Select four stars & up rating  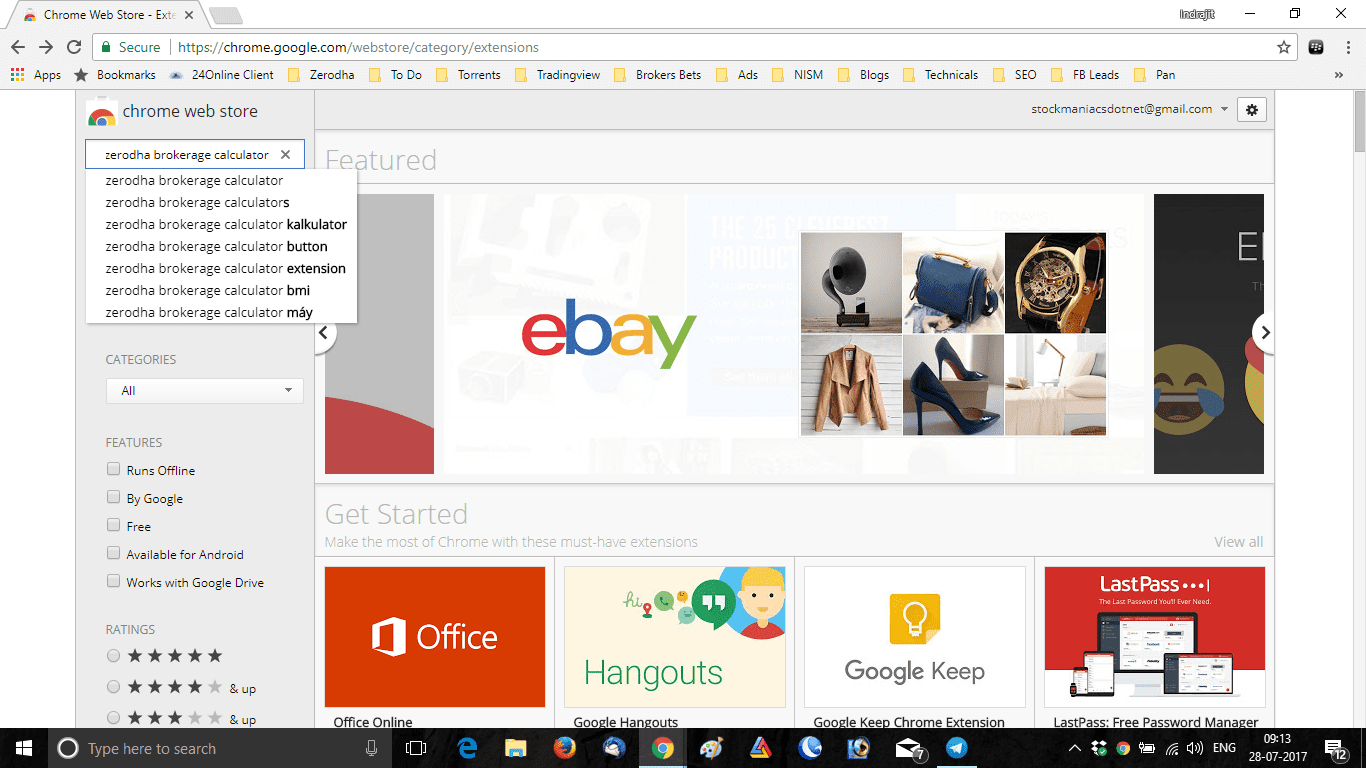point(113,687)
